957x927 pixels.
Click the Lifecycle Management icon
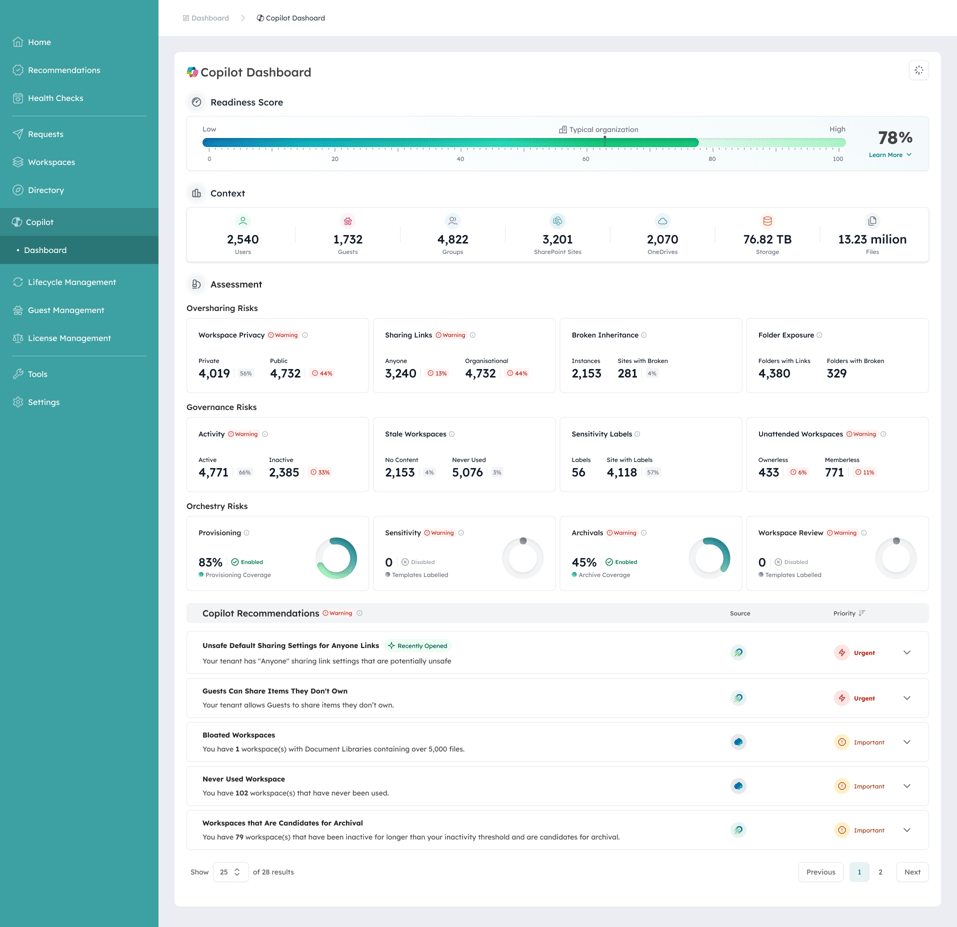coord(18,282)
